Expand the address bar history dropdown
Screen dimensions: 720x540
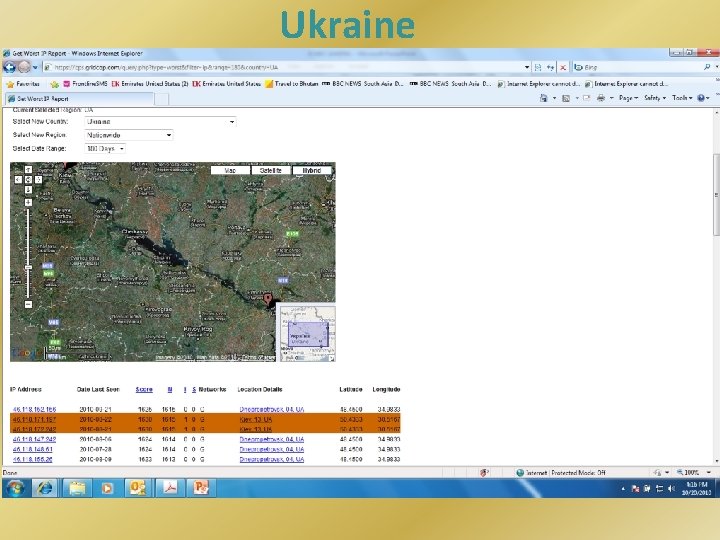point(527,68)
